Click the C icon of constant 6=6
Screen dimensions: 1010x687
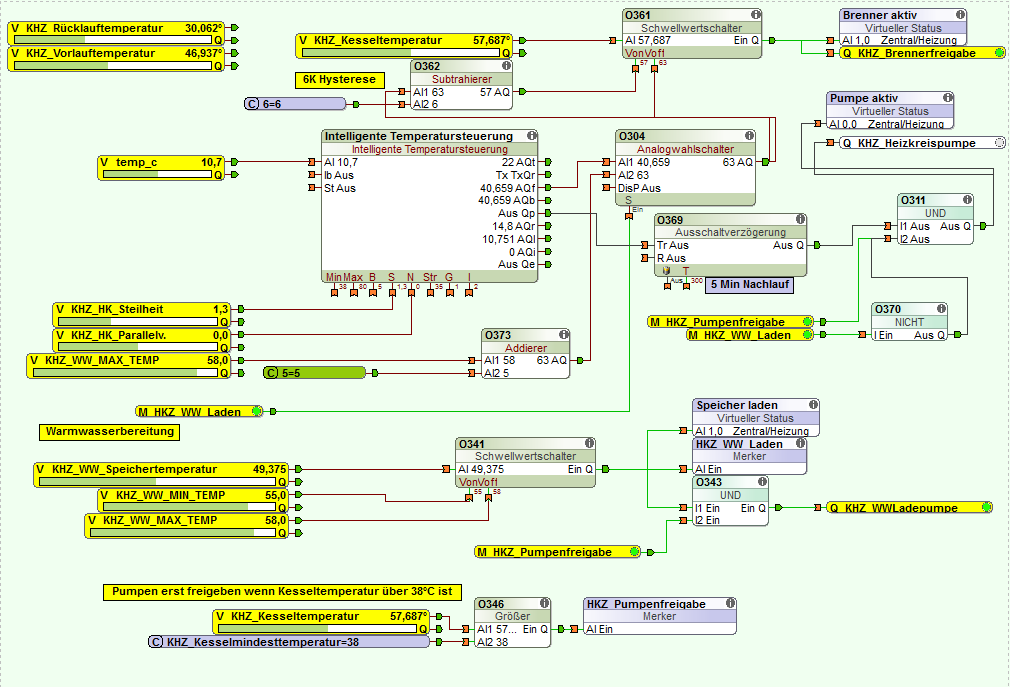click(252, 104)
